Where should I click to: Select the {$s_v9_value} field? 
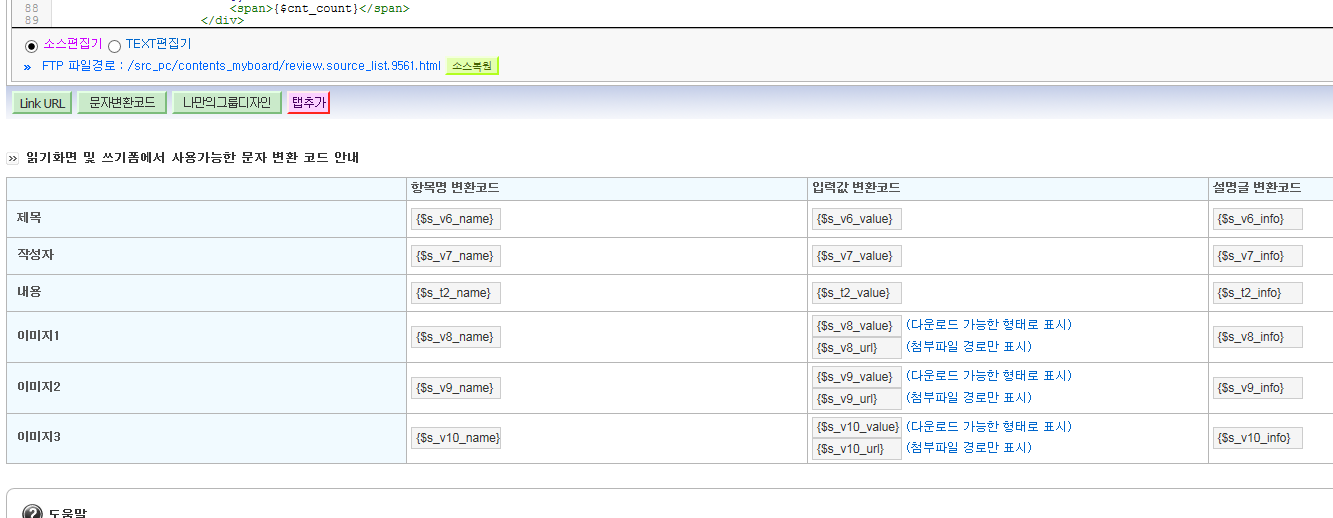[x=857, y=377]
